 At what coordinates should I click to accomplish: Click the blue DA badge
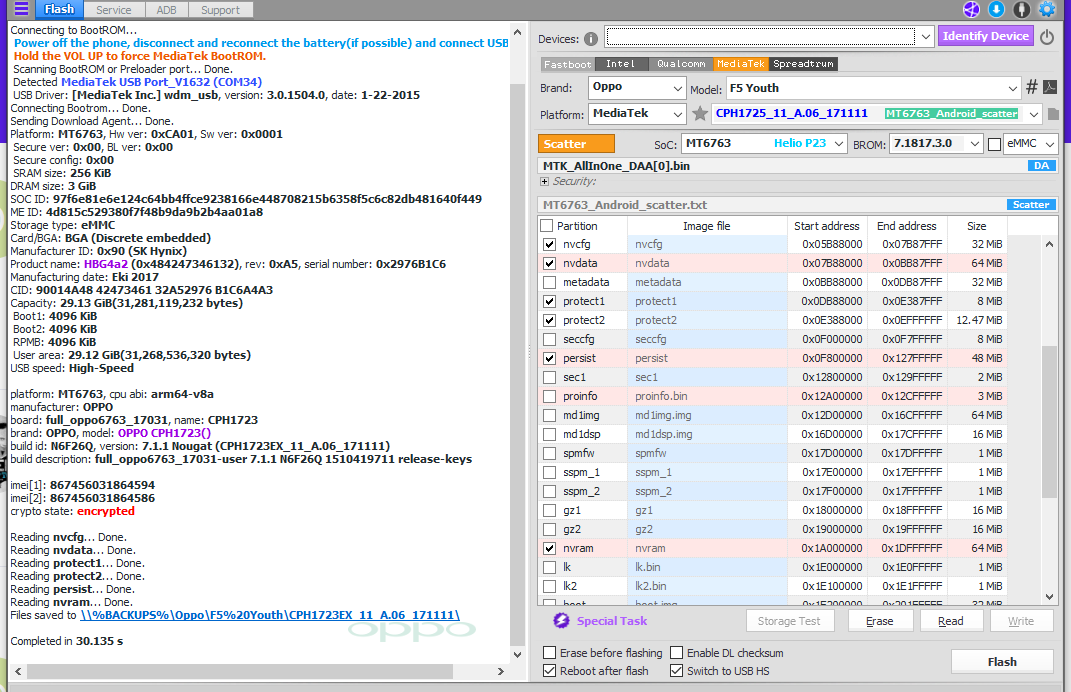tap(1042, 165)
